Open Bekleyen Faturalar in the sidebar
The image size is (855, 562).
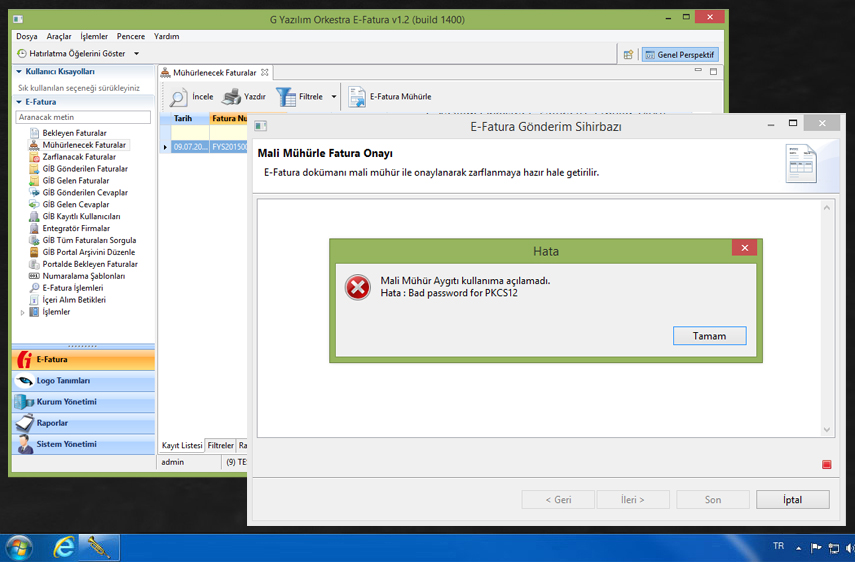click(75, 133)
